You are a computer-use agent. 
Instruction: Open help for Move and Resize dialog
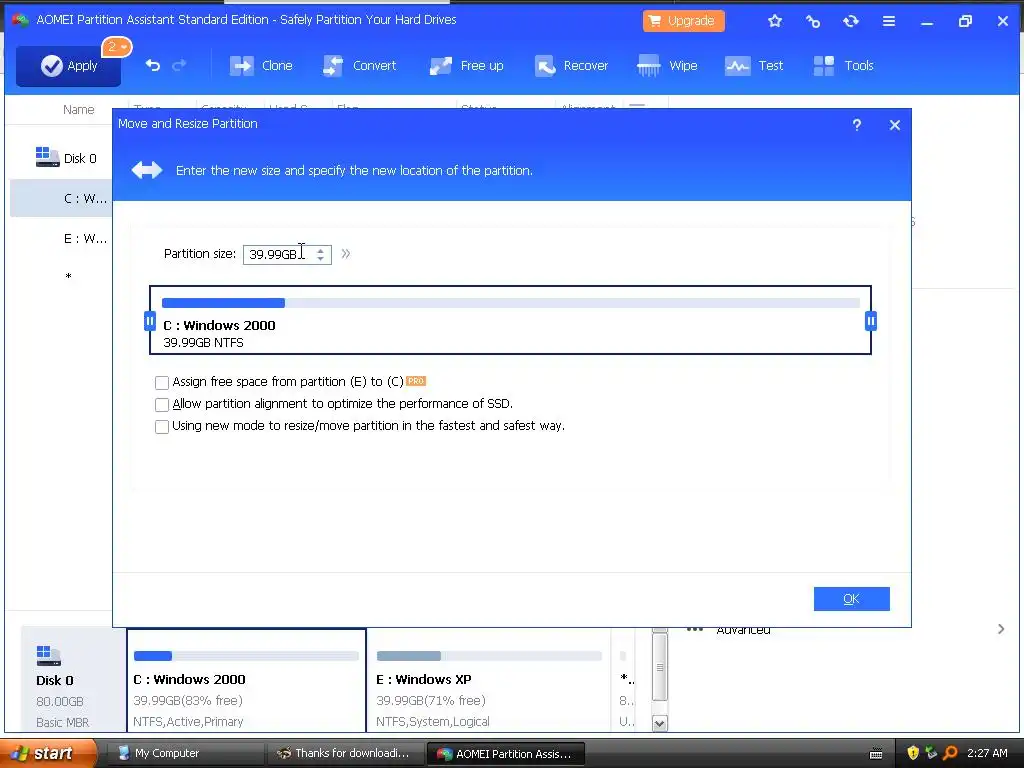857,125
